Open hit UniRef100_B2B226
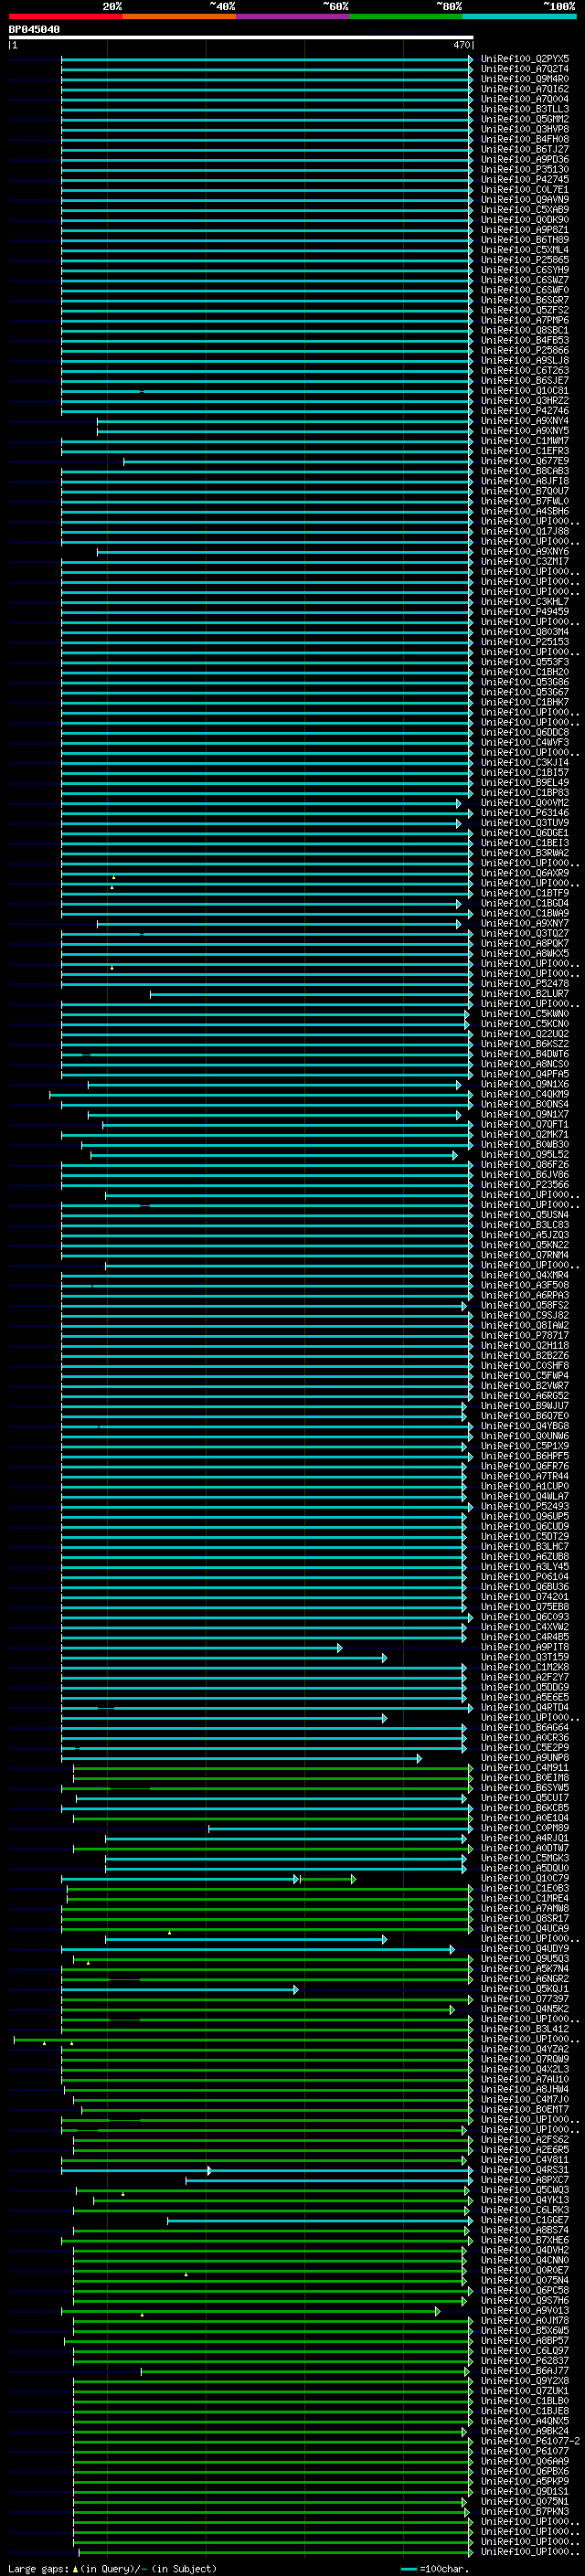Image resolution: width=585 pixels, height=2576 pixels. [525, 1355]
